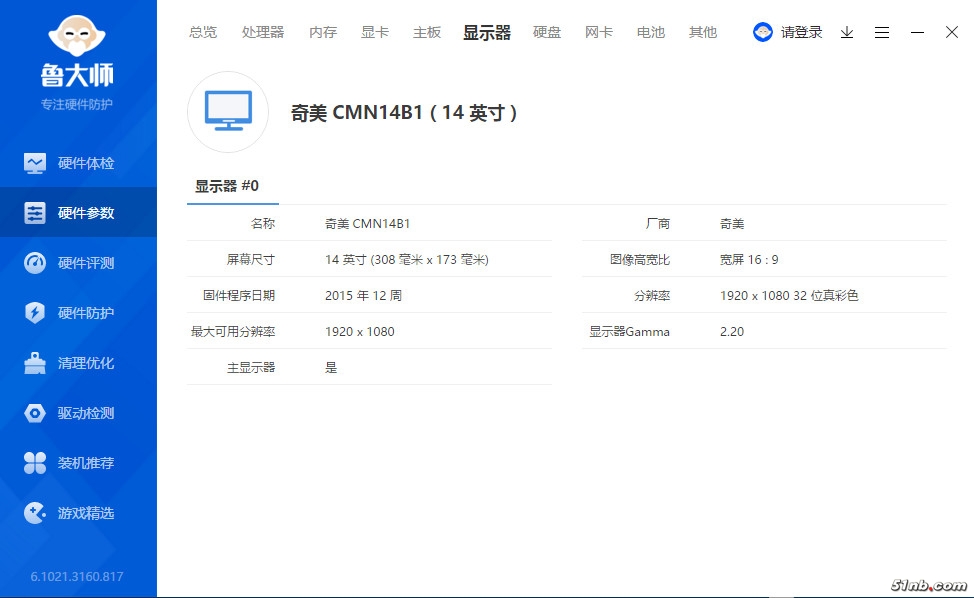The width and height of the screenshot is (974, 598).
Task: Click the max resolution value 1920 x 1080
Action: point(360,332)
